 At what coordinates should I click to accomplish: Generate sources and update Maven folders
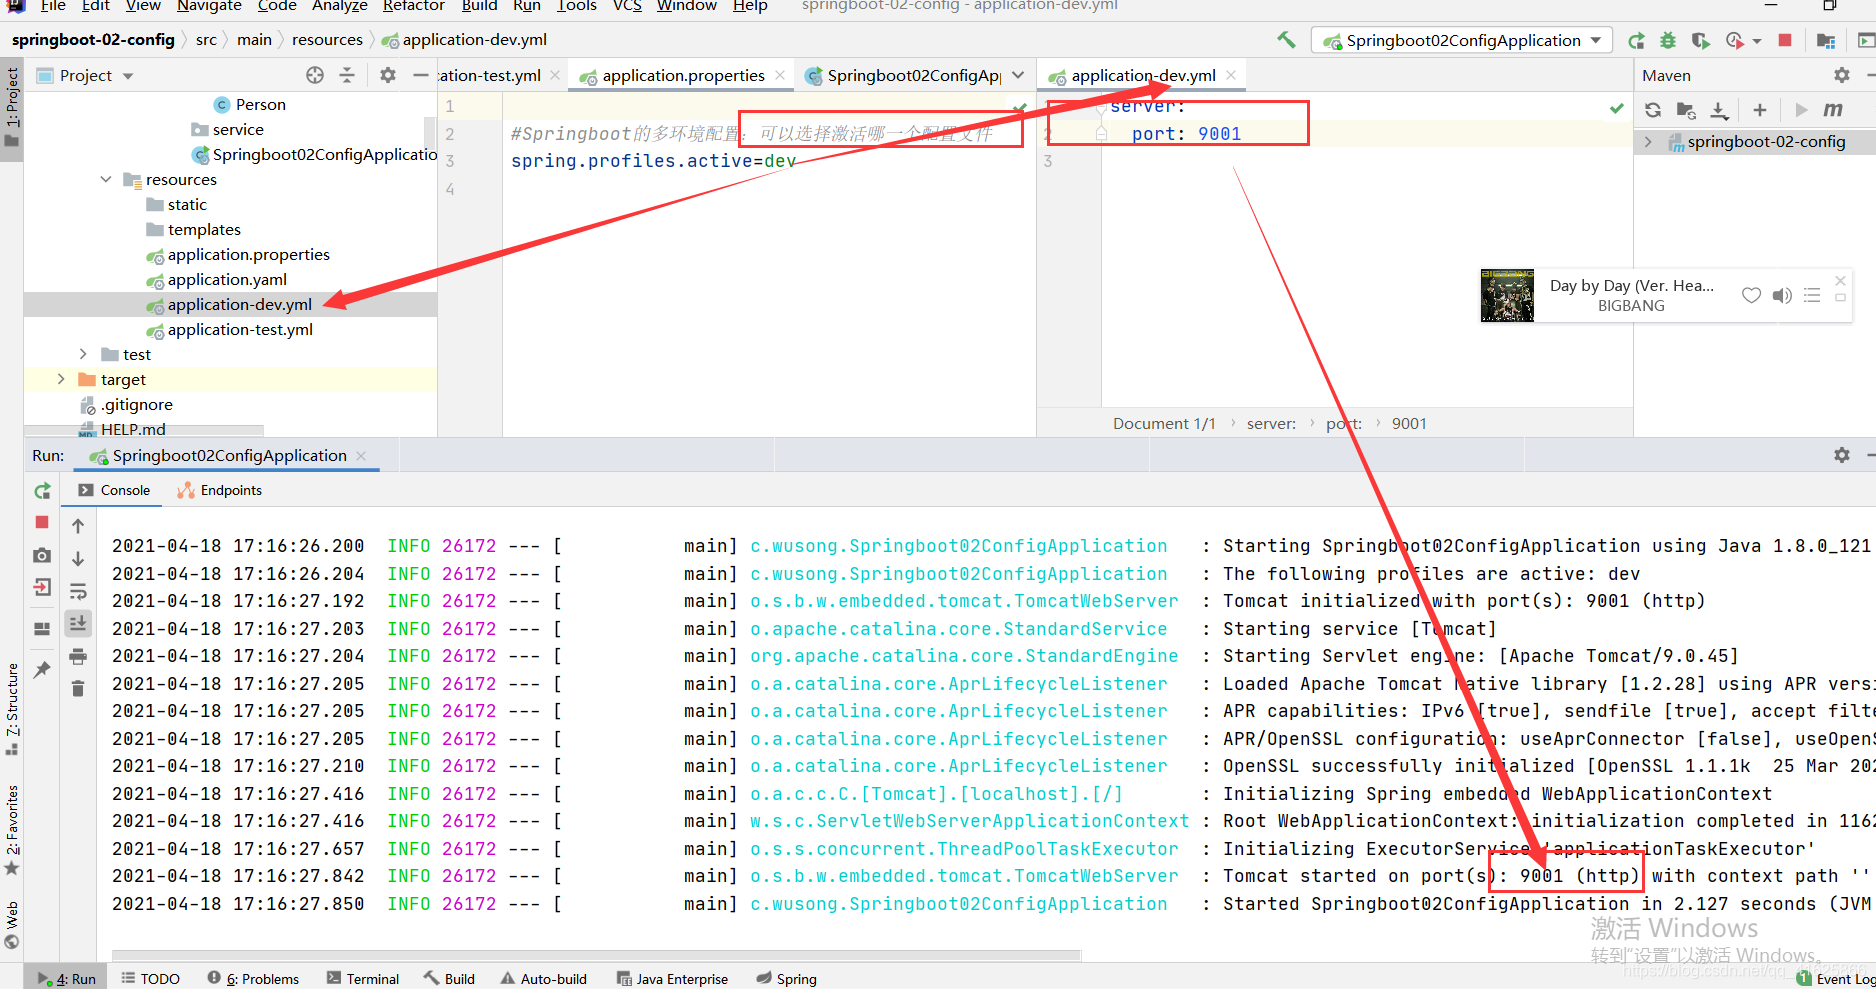pyautogui.click(x=1686, y=110)
